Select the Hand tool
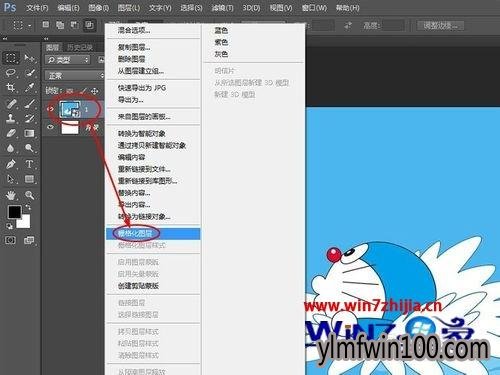 [x=11, y=195]
